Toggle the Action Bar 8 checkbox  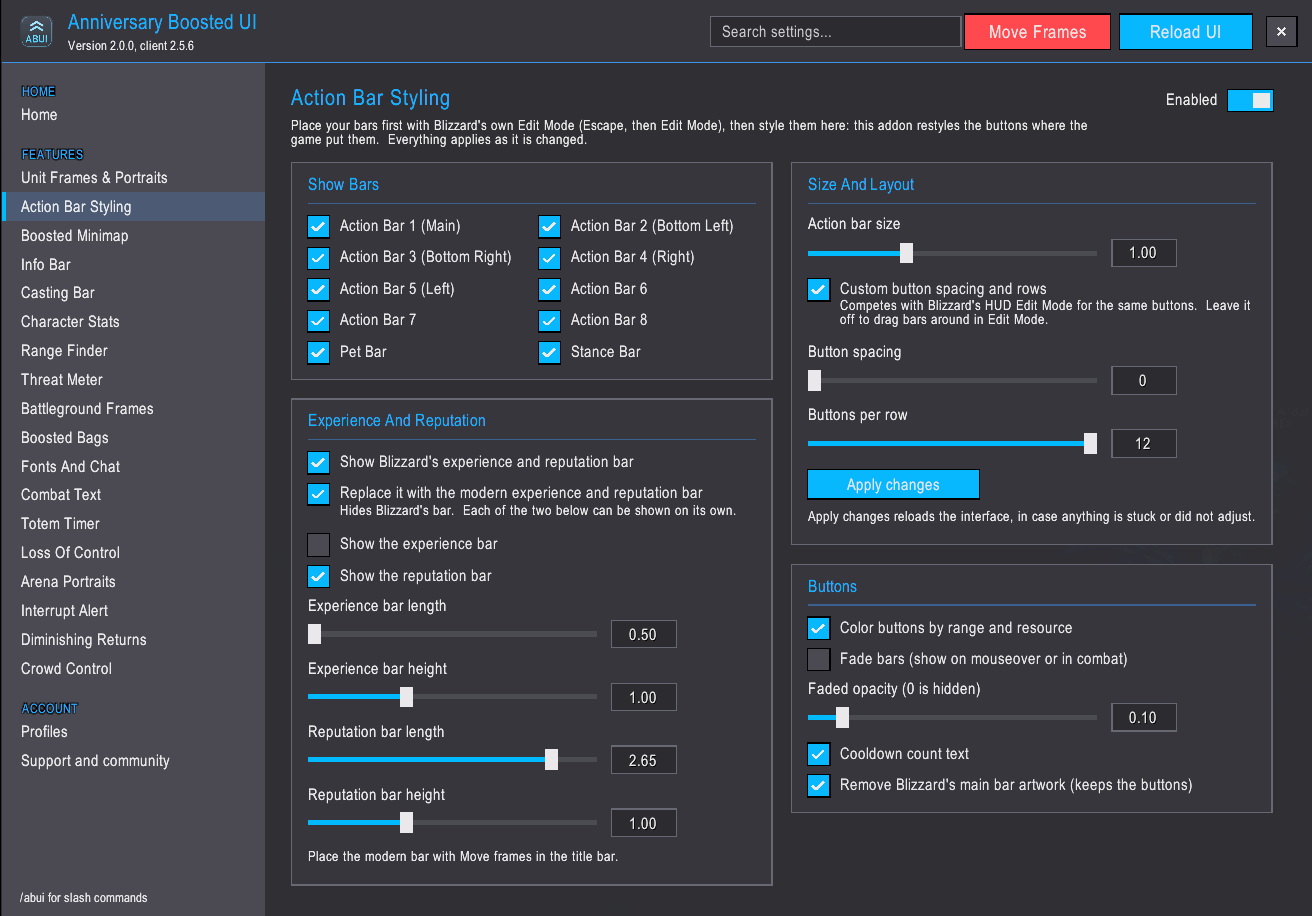pyautogui.click(x=549, y=320)
